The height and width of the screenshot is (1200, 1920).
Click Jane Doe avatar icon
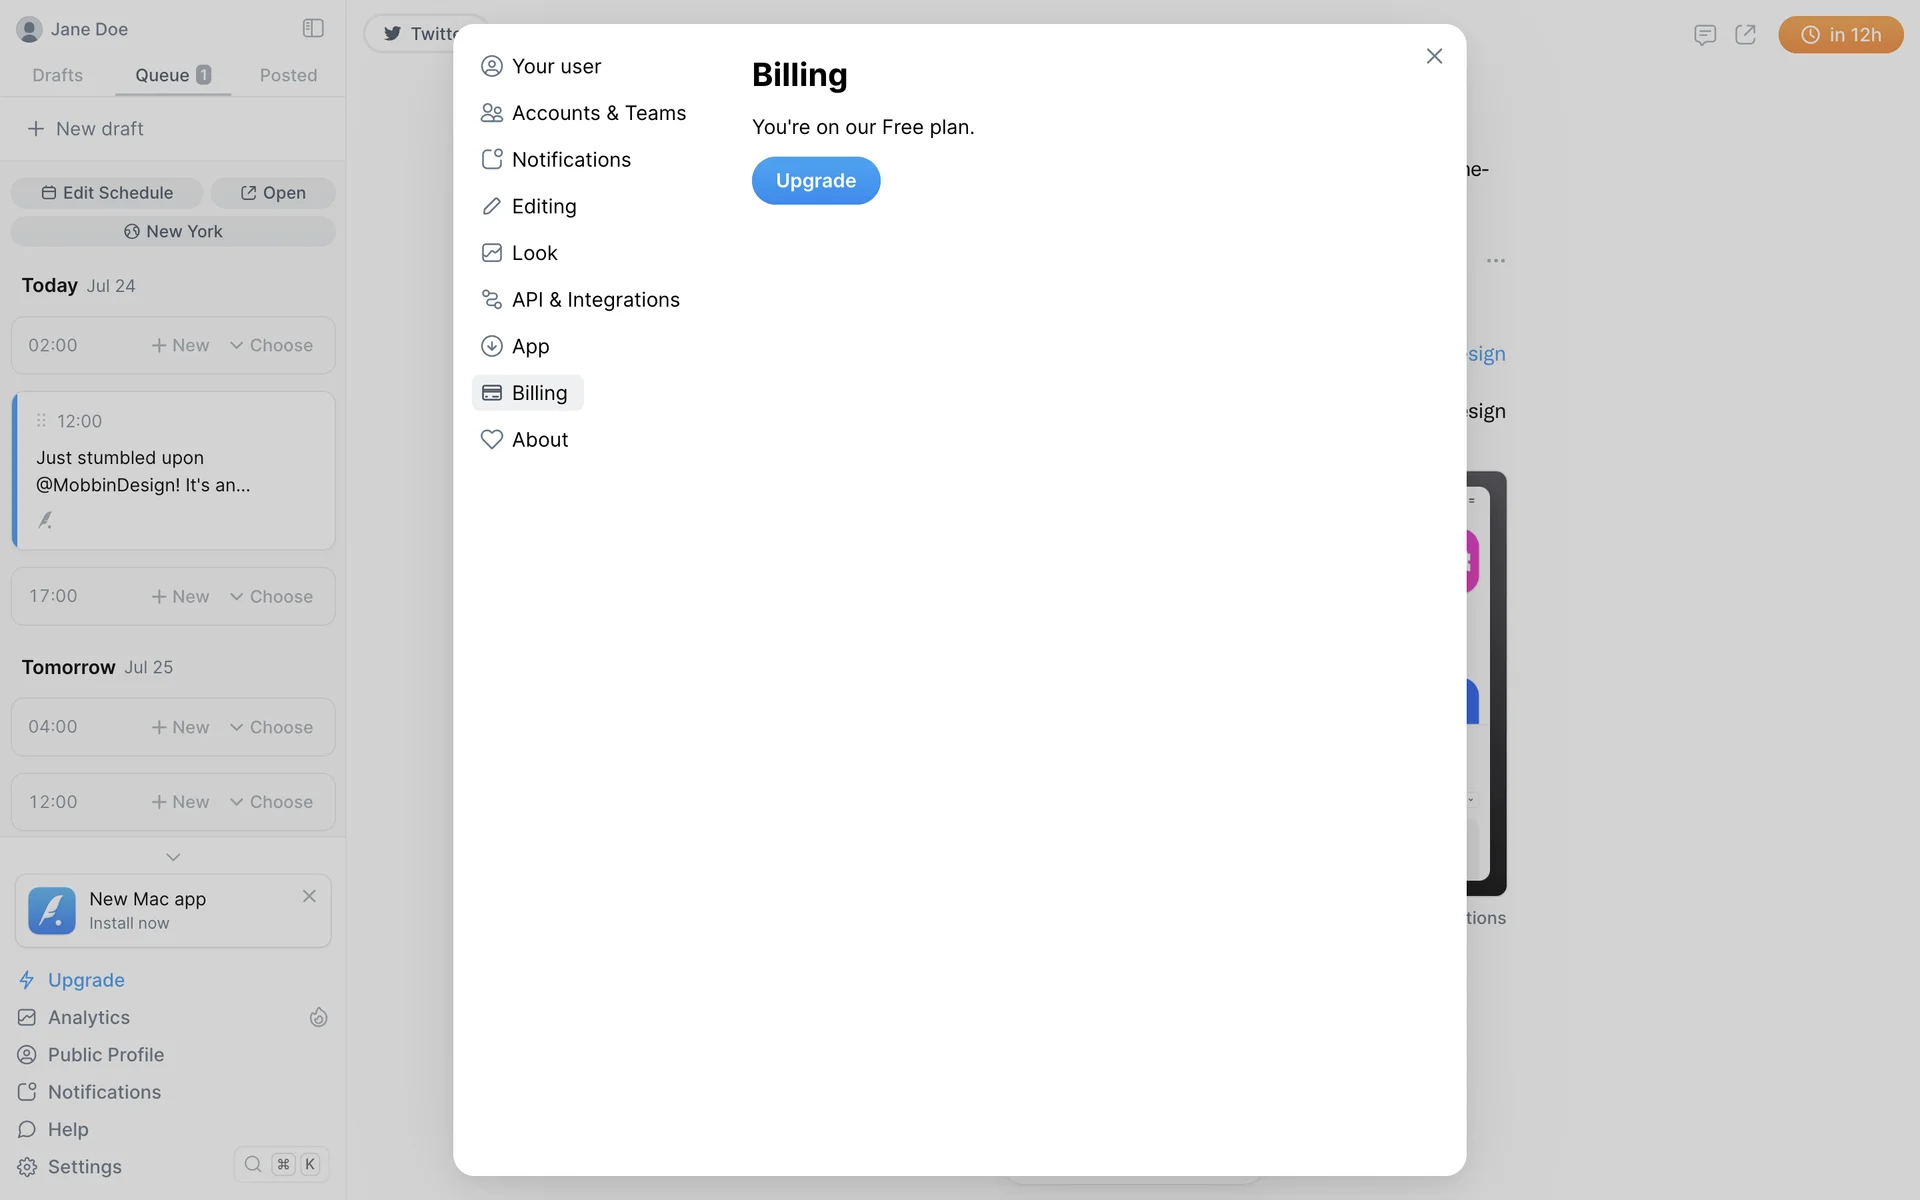(x=29, y=29)
